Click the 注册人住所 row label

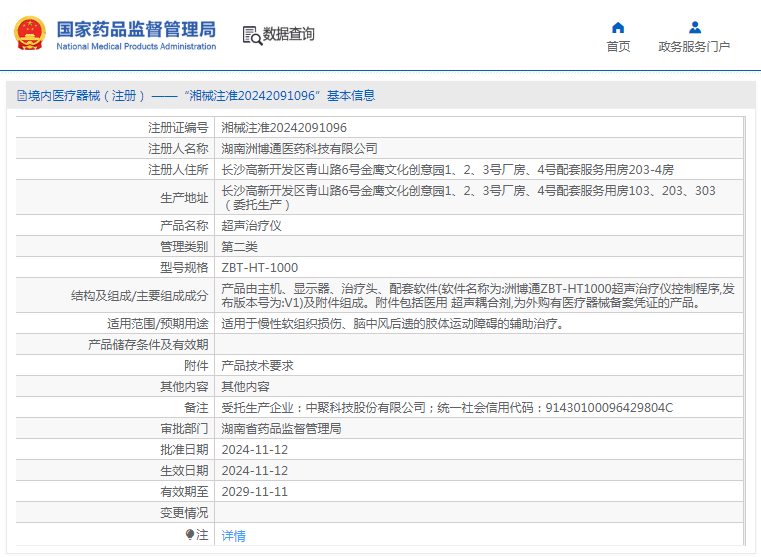click(178, 170)
